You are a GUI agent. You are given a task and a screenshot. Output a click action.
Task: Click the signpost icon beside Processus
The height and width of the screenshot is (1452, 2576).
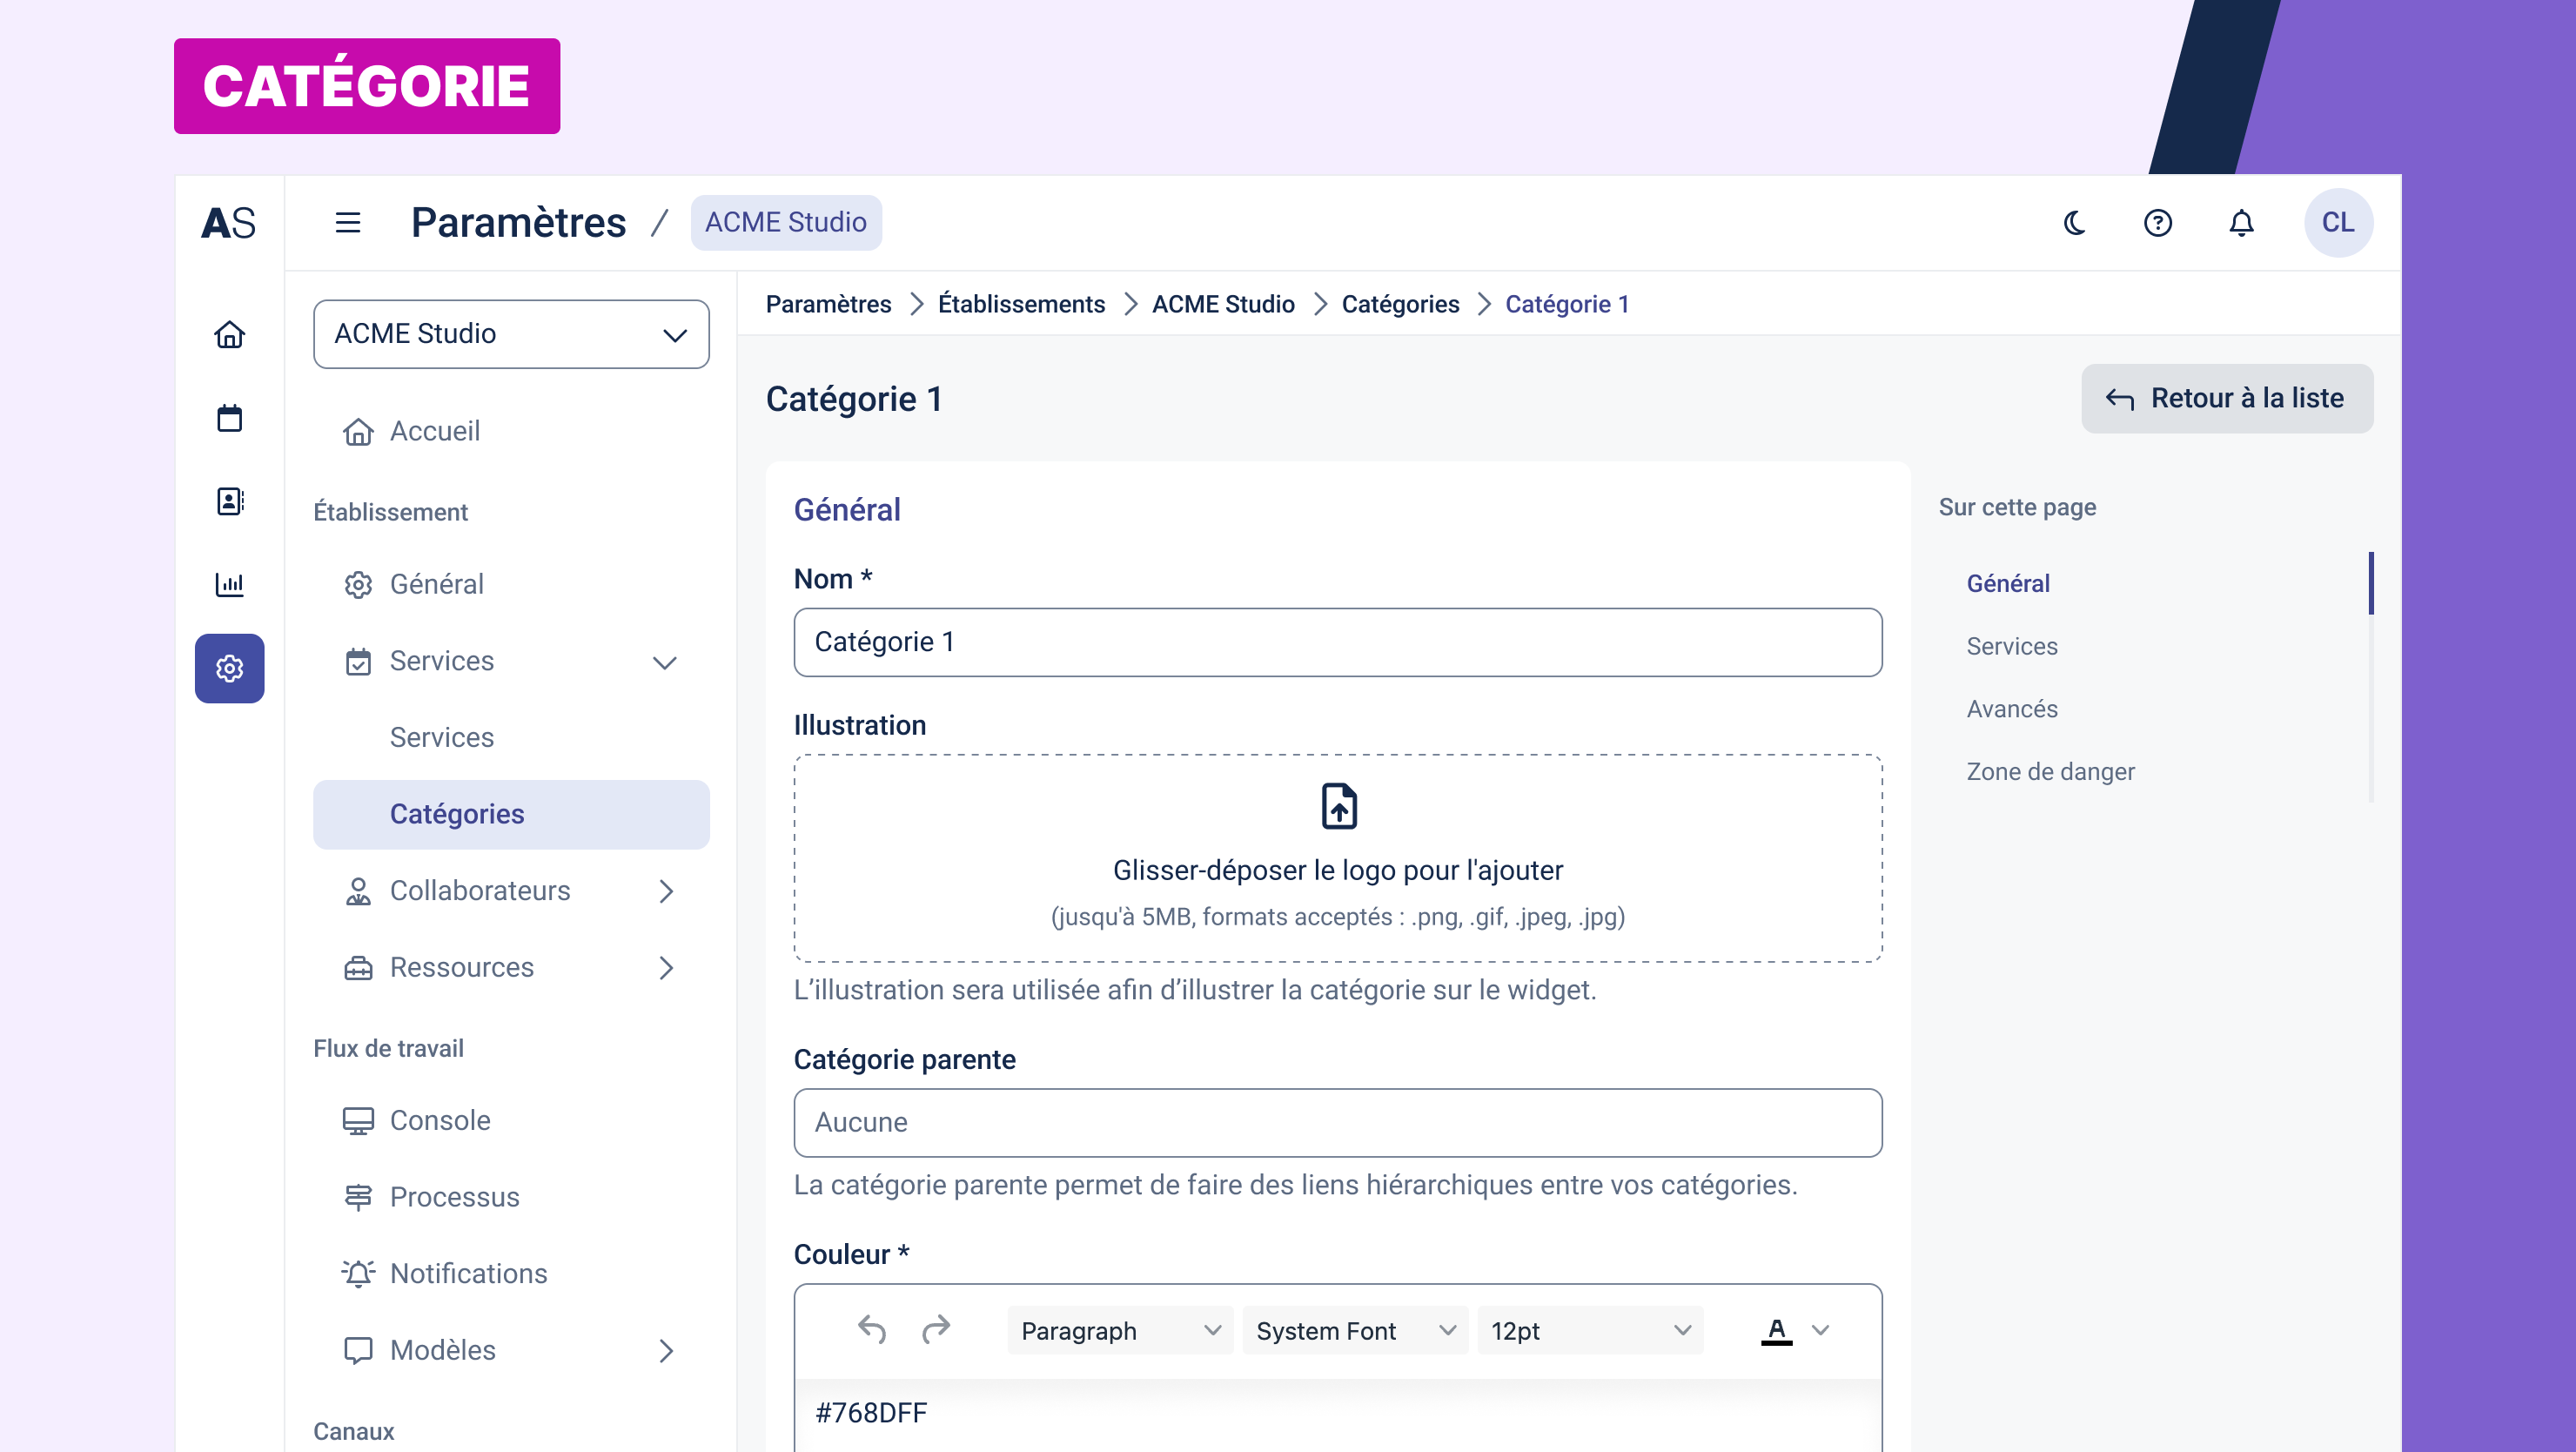pos(358,1198)
